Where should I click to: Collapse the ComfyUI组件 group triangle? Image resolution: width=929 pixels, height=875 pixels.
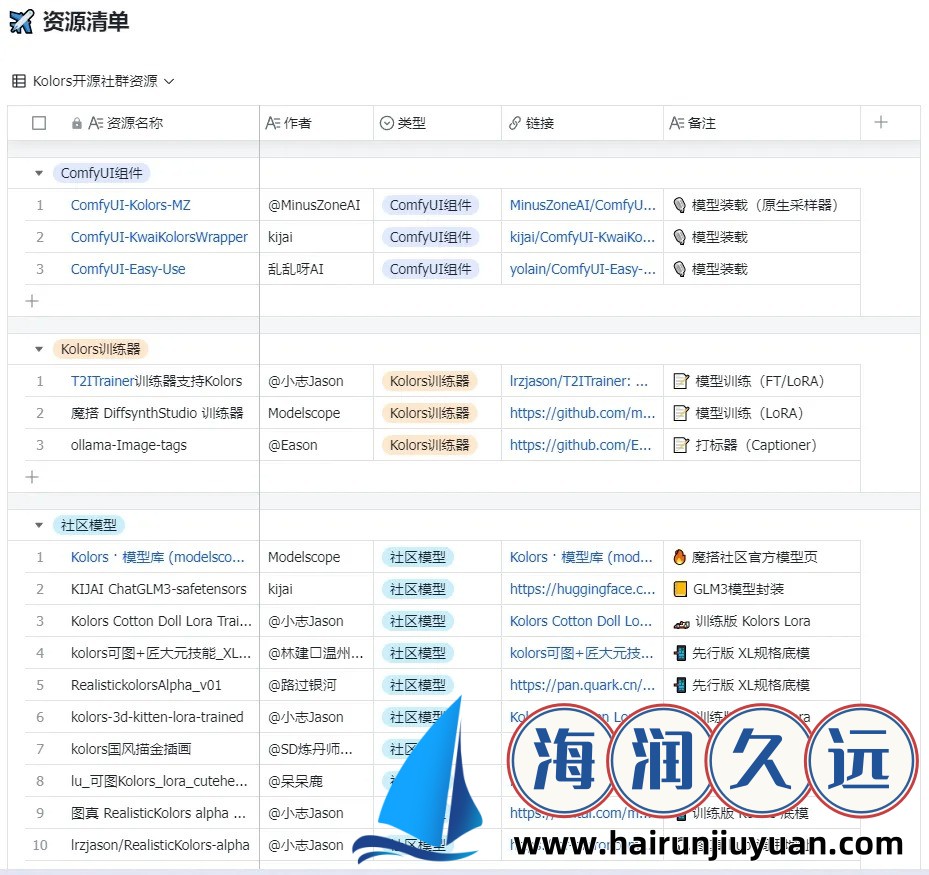point(39,174)
